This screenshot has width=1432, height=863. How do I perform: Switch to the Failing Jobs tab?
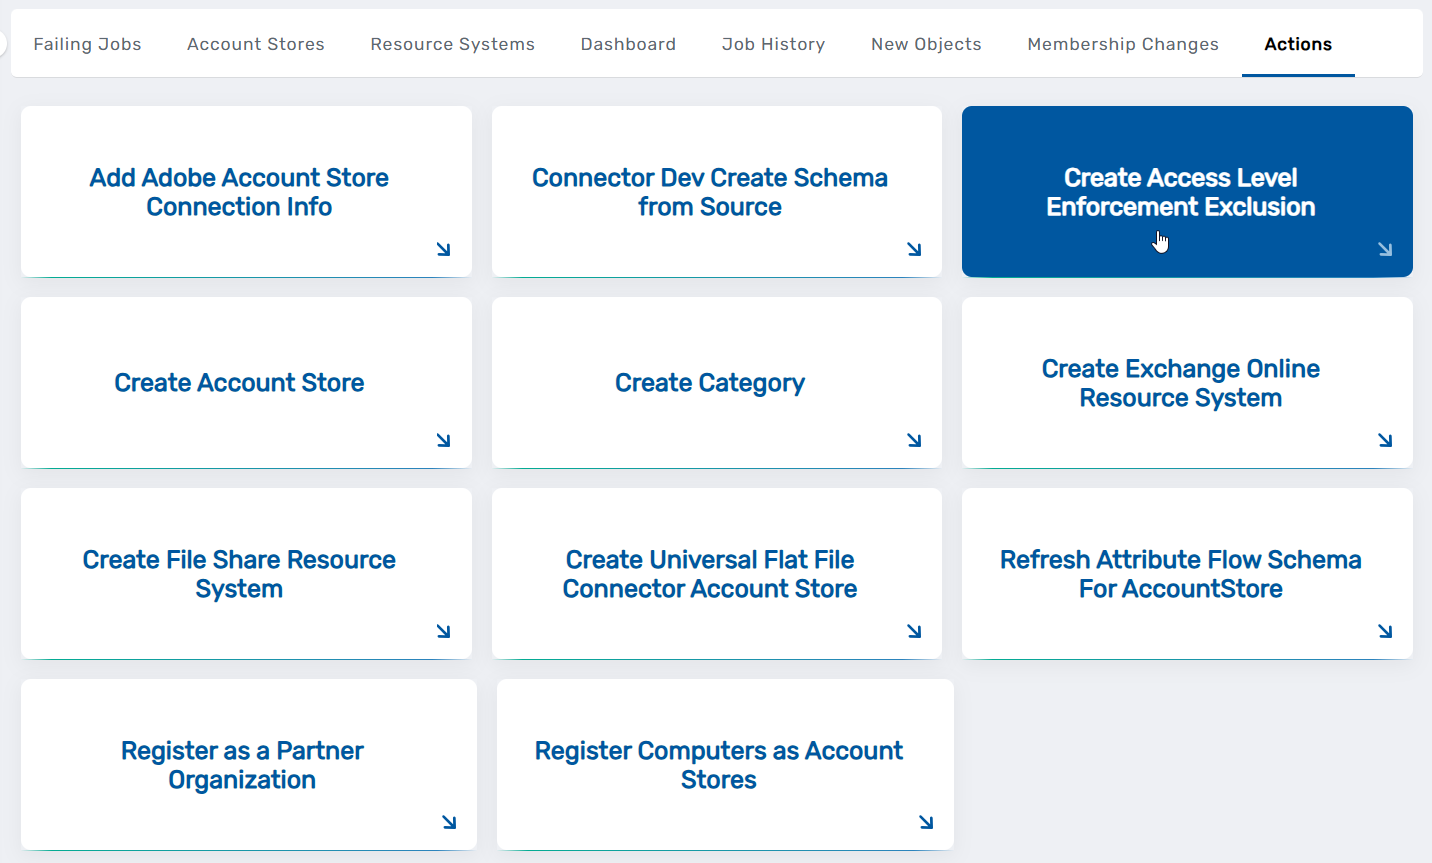click(x=87, y=44)
